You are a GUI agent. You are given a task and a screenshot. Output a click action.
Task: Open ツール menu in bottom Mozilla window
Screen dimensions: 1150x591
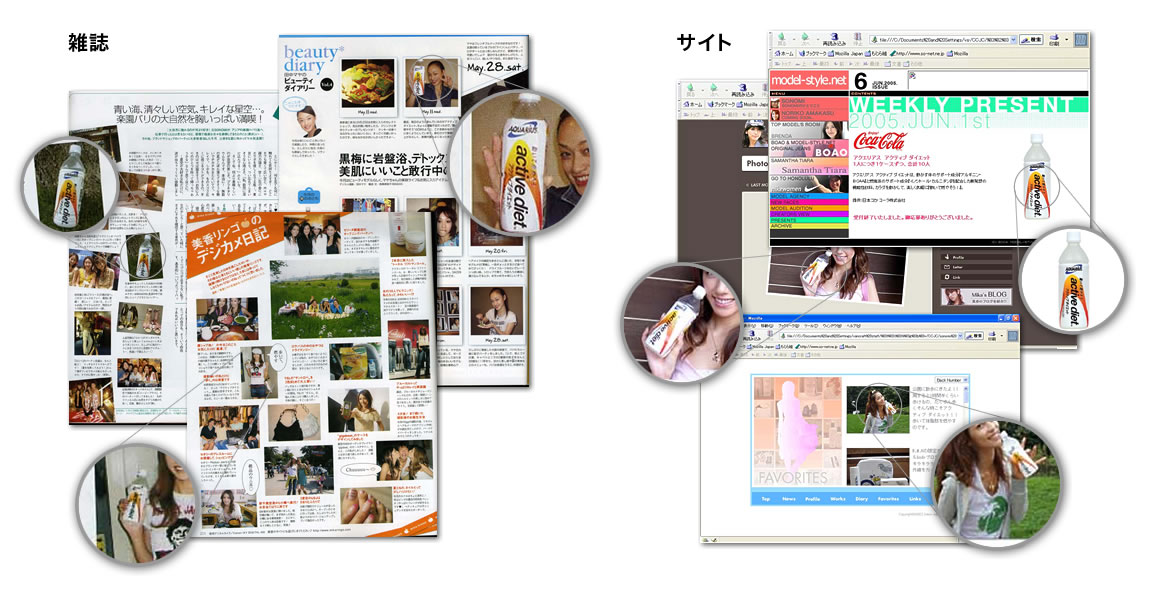(811, 326)
